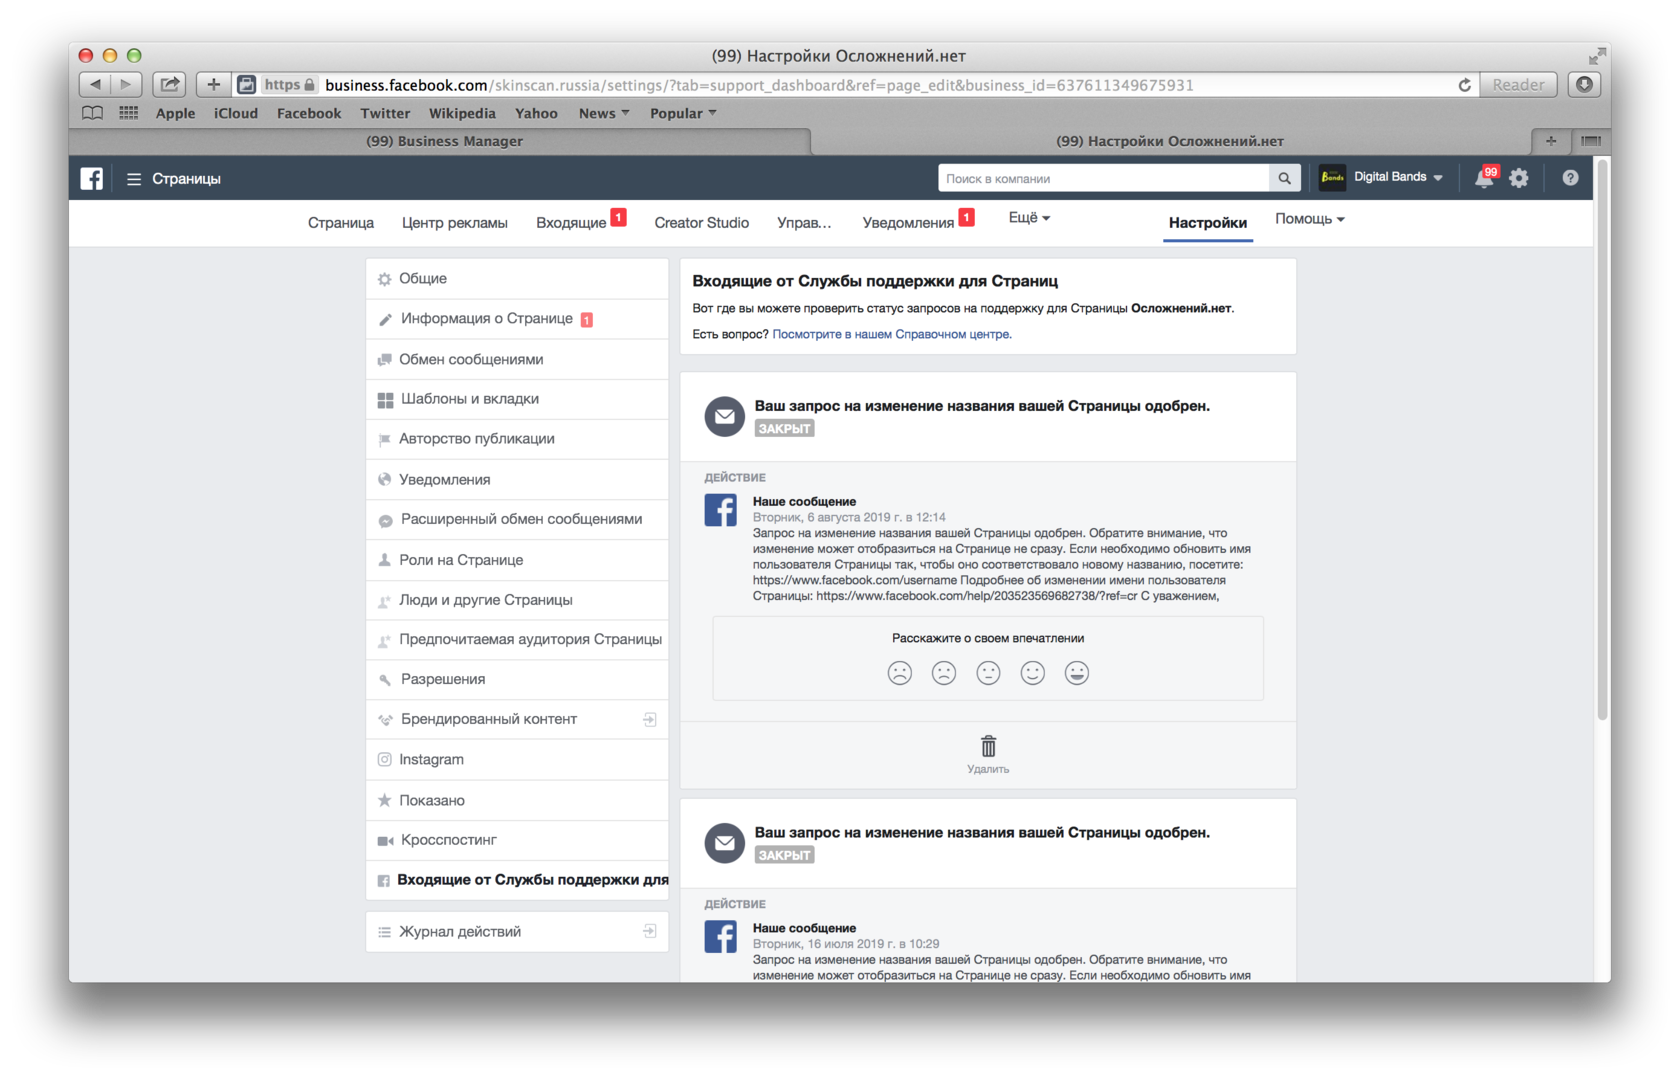Screen dimensions: 1680x1078
Task: Click the Safari share button
Action: coord(169,85)
